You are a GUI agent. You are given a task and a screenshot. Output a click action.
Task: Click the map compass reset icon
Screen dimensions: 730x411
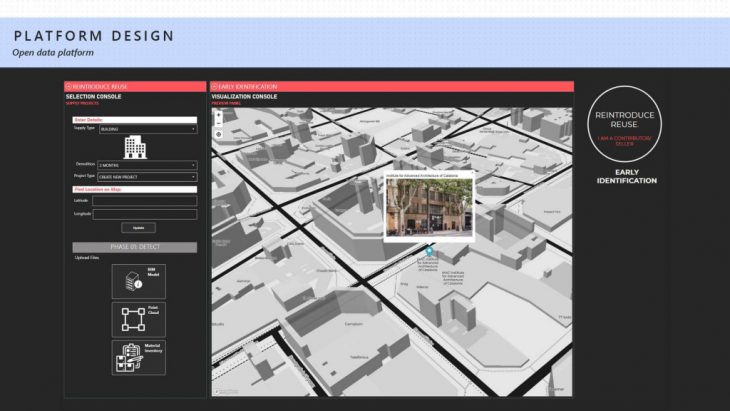pos(219,133)
